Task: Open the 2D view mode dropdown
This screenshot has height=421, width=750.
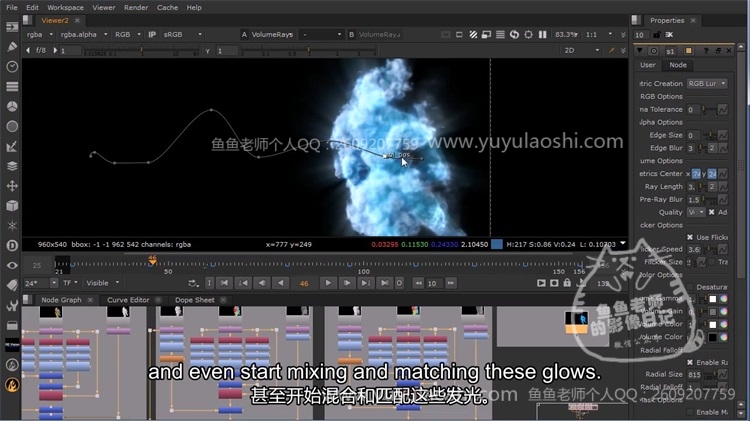Action: click(581, 50)
